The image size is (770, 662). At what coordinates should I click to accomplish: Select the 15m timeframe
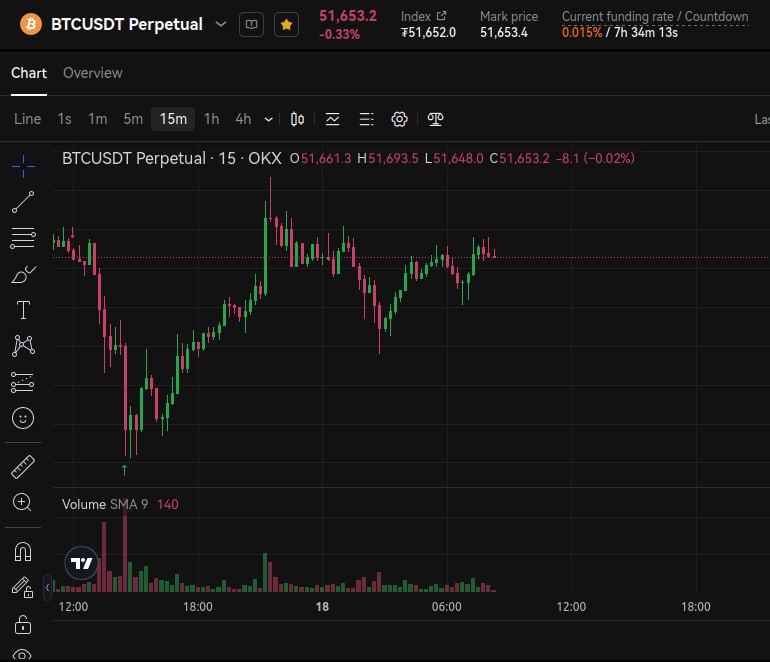coord(173,119)
